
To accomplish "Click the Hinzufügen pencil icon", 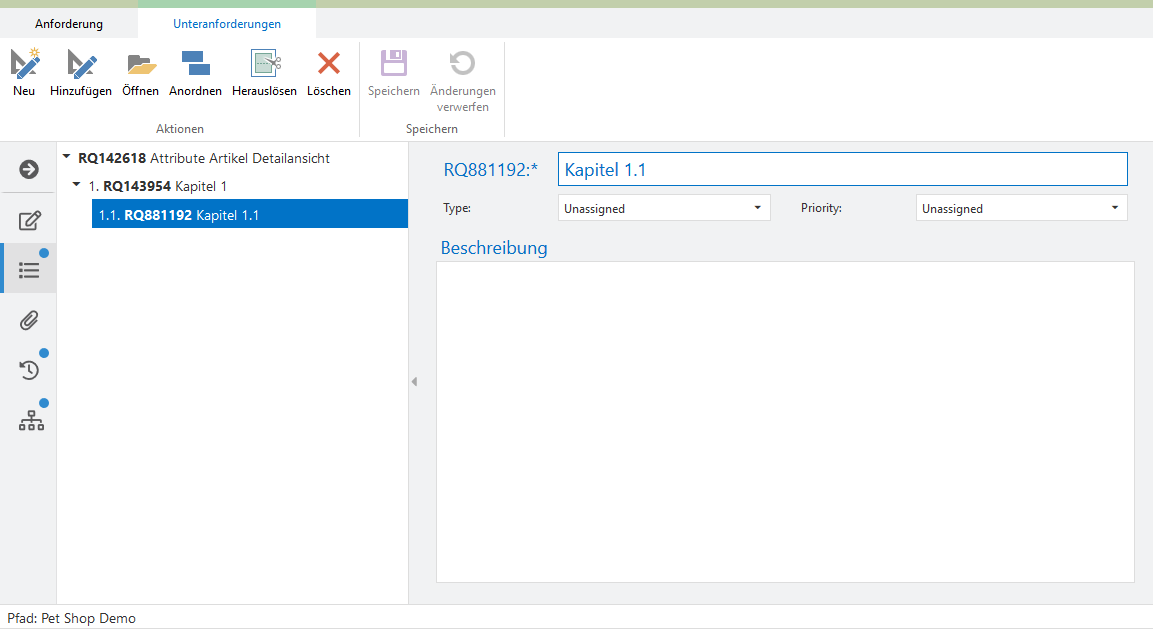I will click(81, 65).
